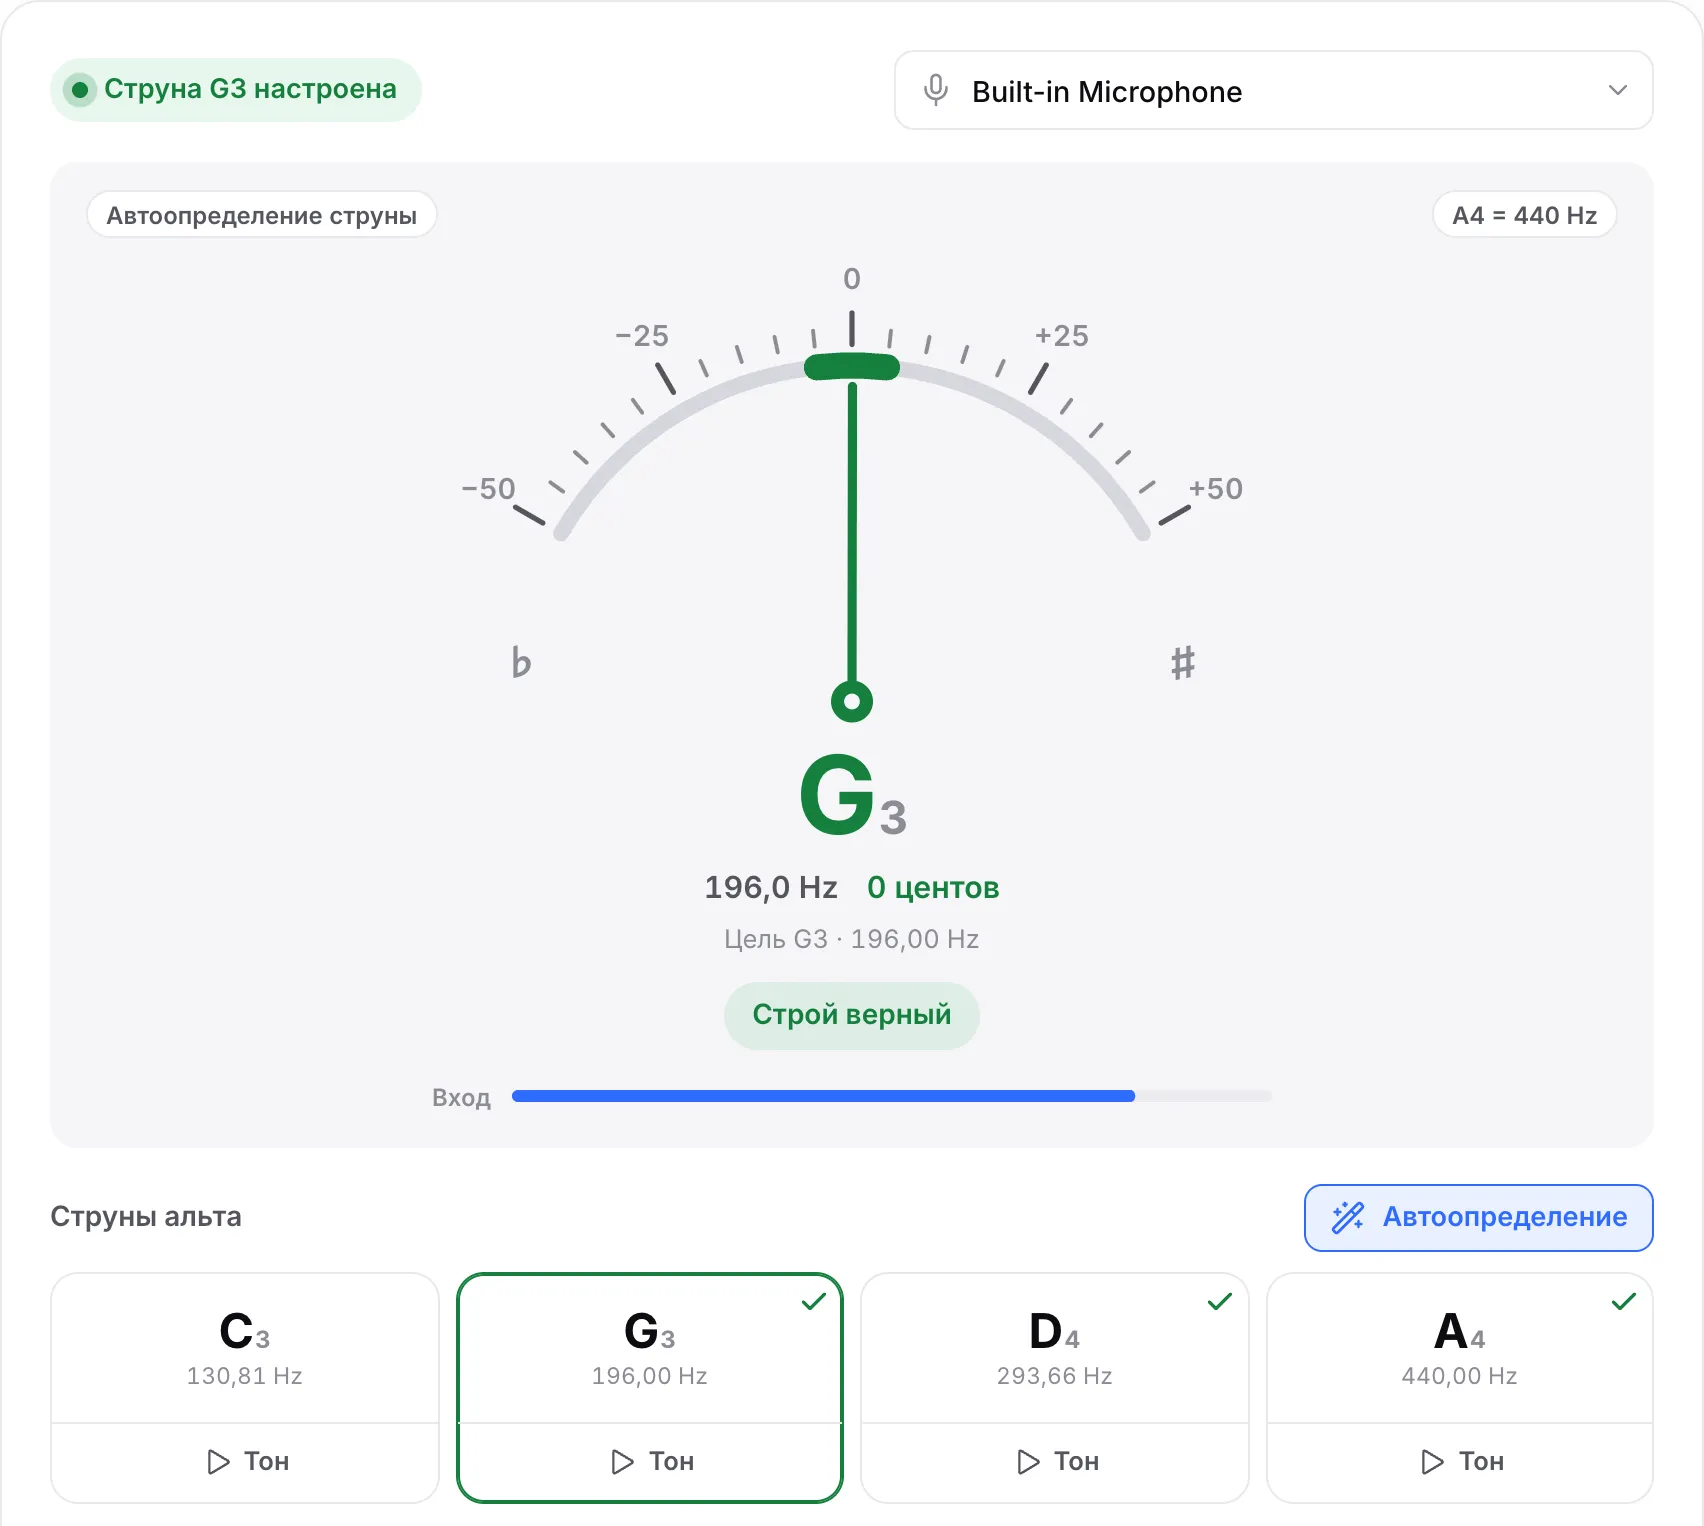Click the needle pivot circle
The width and height of the screenshot is (1704, 1526).
point(852,701)
